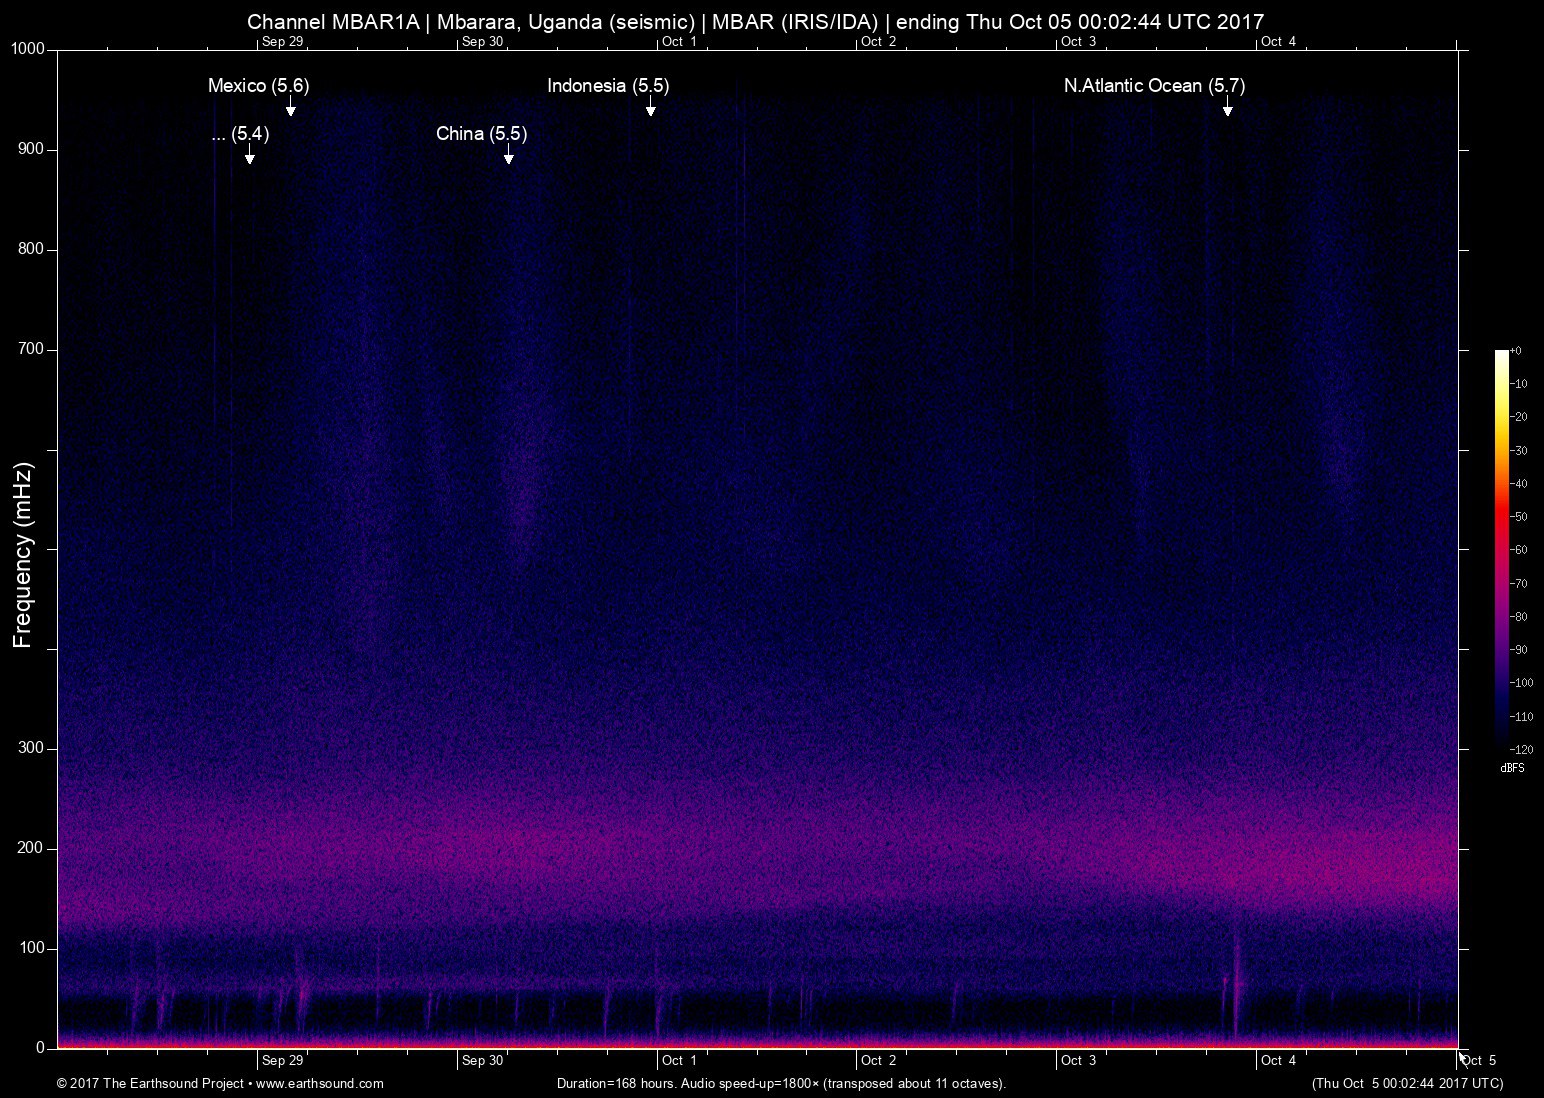Click the arrow marker below Mexico (5.6)
Image resolution: width=1544 pixels, height=1098 pixels.
[290, 107]
